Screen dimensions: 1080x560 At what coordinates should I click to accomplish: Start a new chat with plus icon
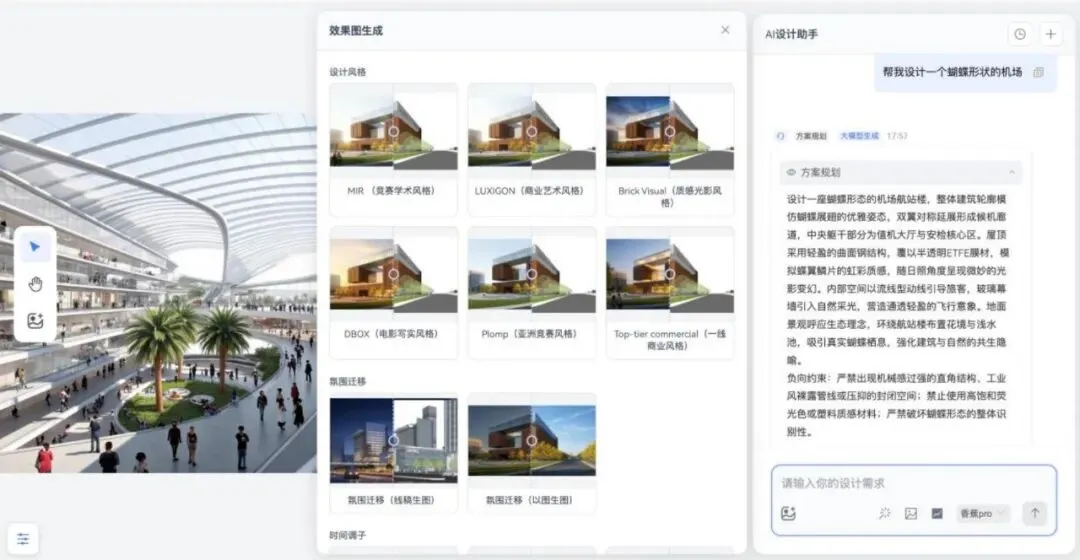pyautogui.click(x=1050, y=34)
